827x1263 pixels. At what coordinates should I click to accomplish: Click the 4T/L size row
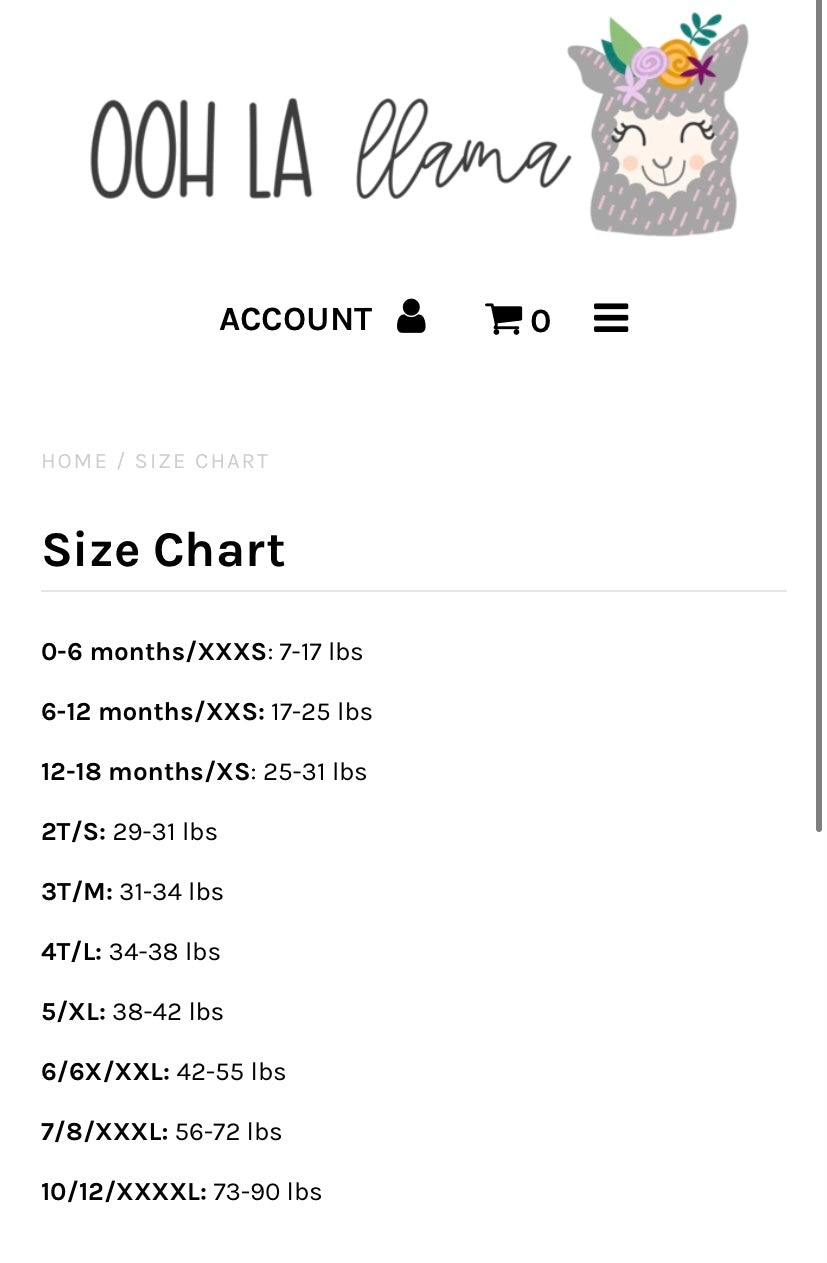[x=131, y=952]
